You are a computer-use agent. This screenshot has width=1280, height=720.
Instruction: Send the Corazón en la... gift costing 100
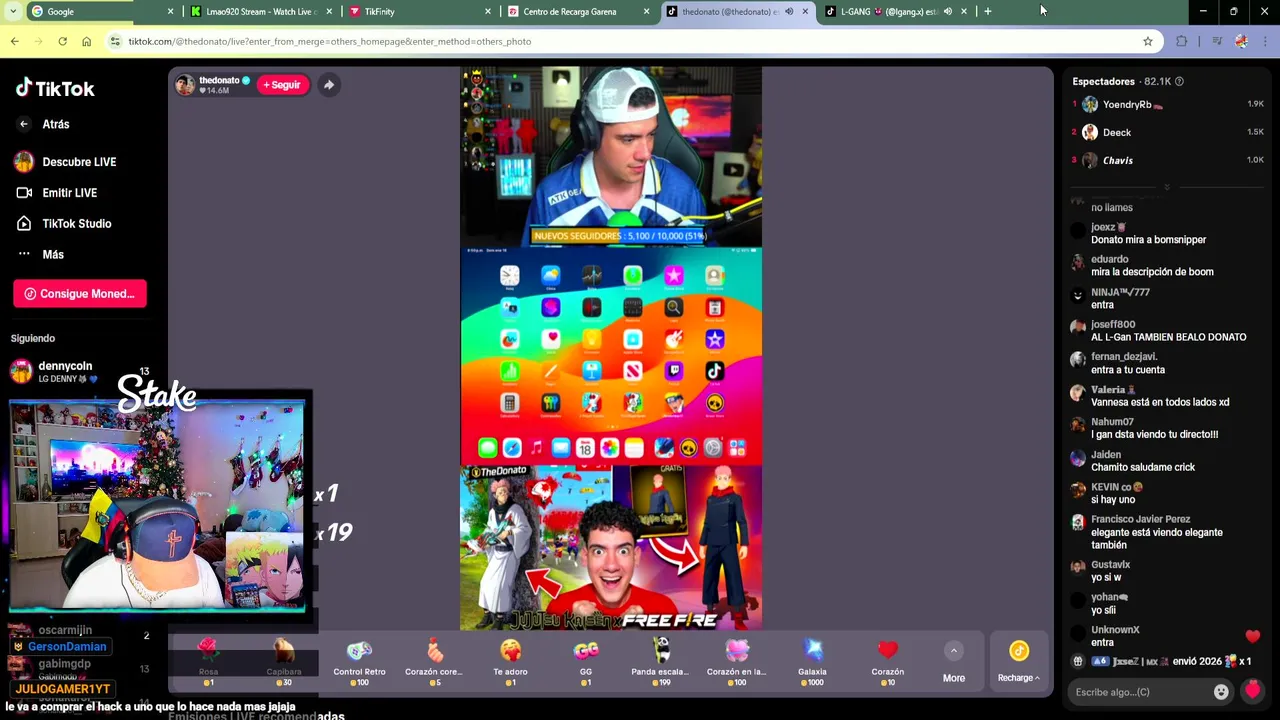(737, 662)
